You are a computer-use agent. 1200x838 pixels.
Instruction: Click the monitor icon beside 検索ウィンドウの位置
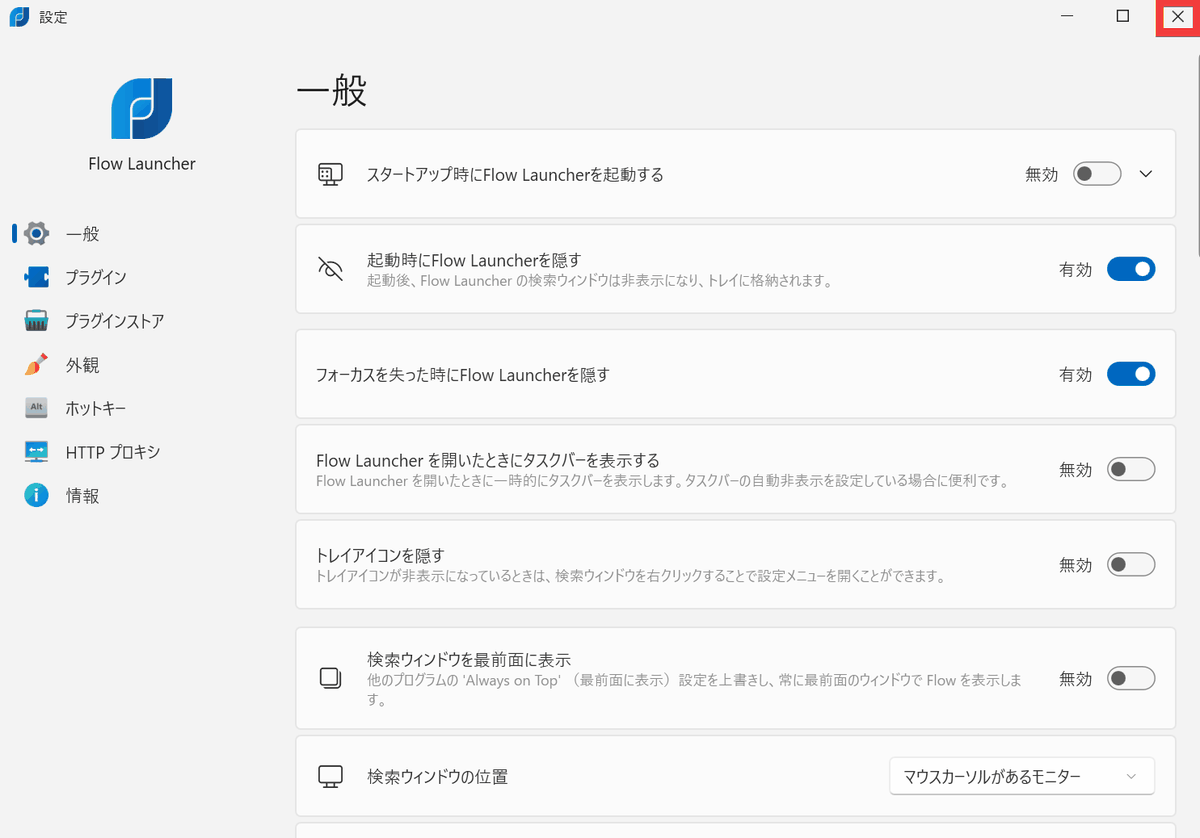(x=330, y=776)
